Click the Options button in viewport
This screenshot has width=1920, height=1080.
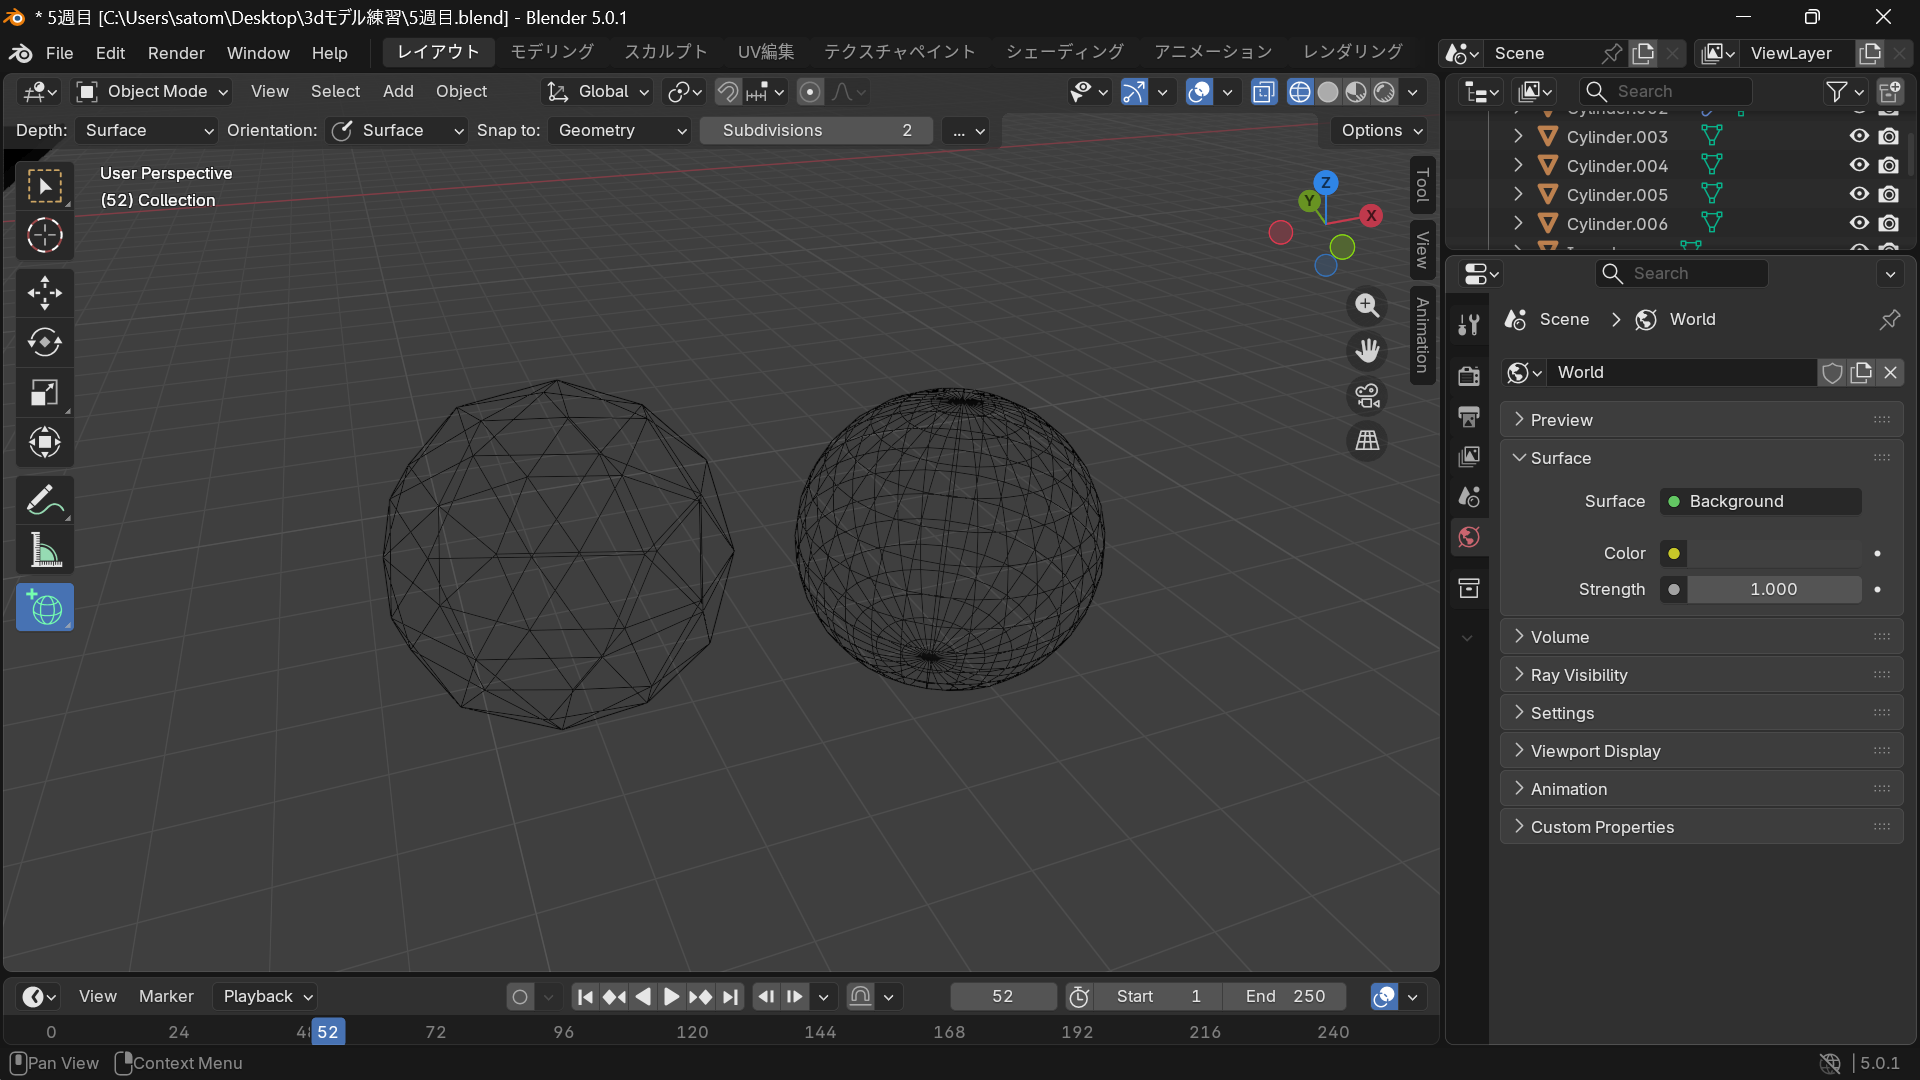click(x=1381, y=131)
